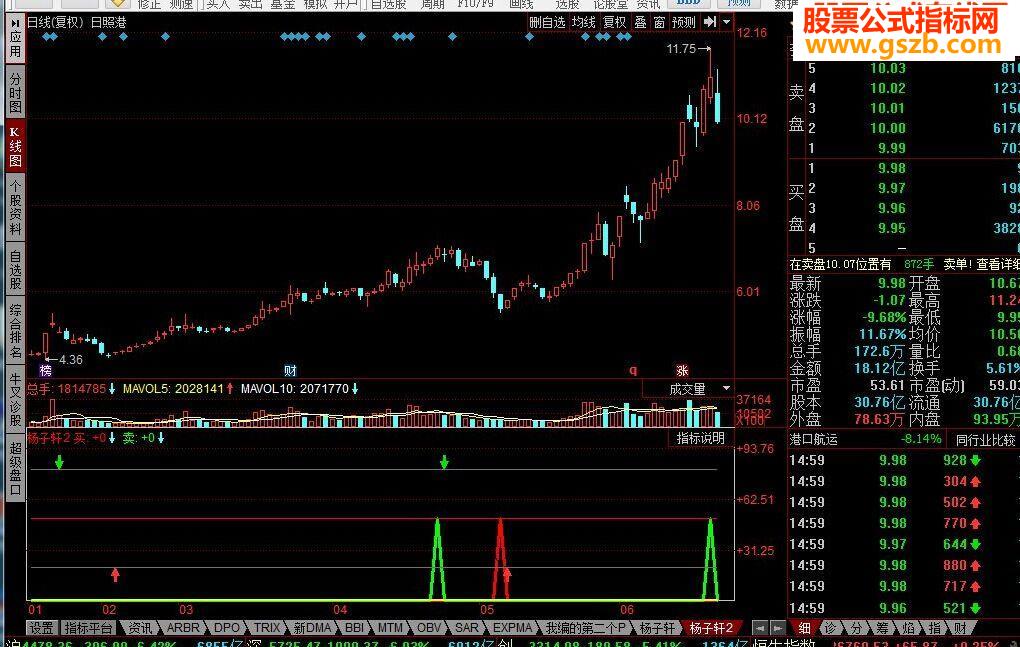This screenshot has width=1020, height=647.
Task: Open 综合排名 sidebar section
Action: click(15, 330)
